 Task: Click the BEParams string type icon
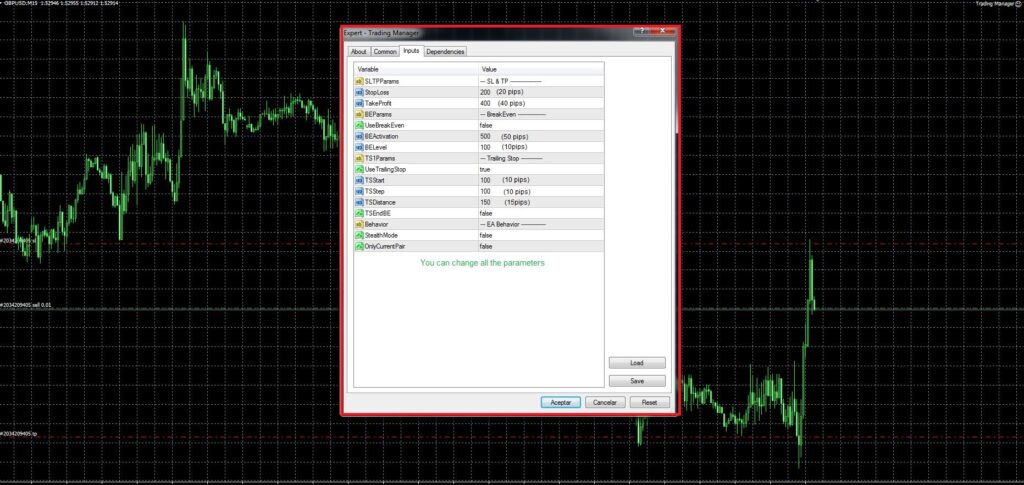coord(359,114)
